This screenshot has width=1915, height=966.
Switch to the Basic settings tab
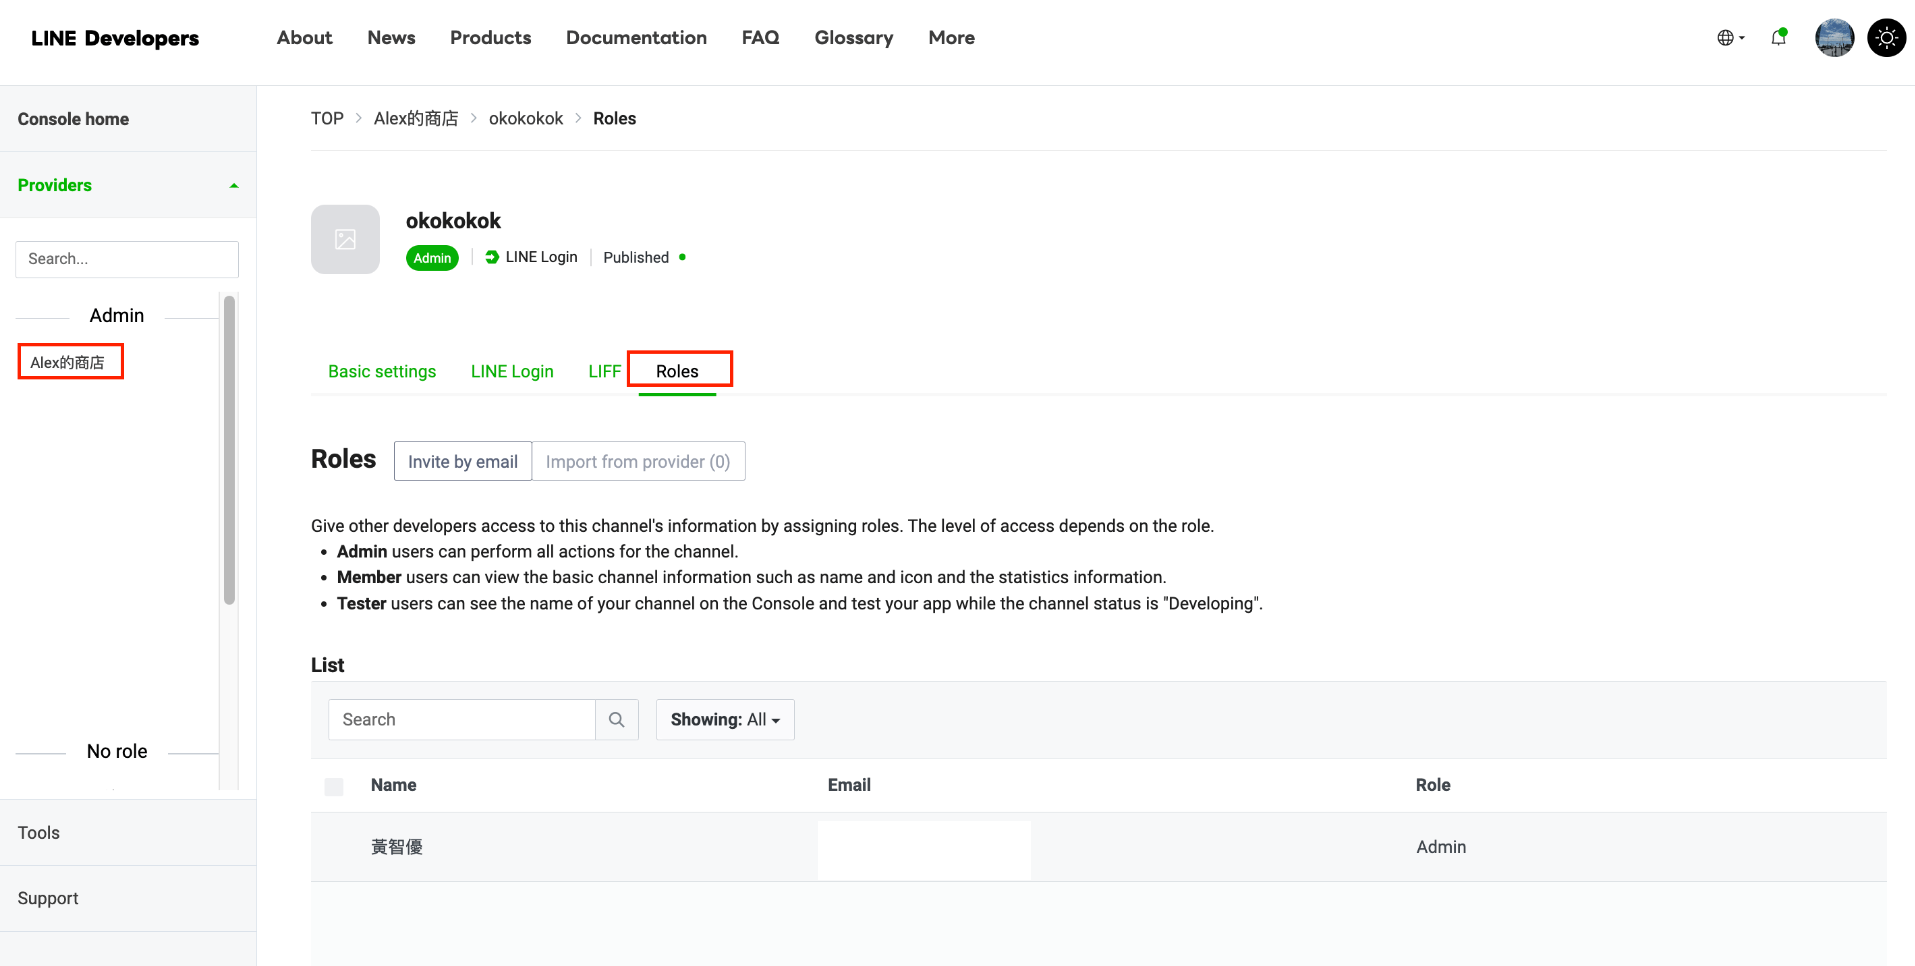[x=382, y=372]
